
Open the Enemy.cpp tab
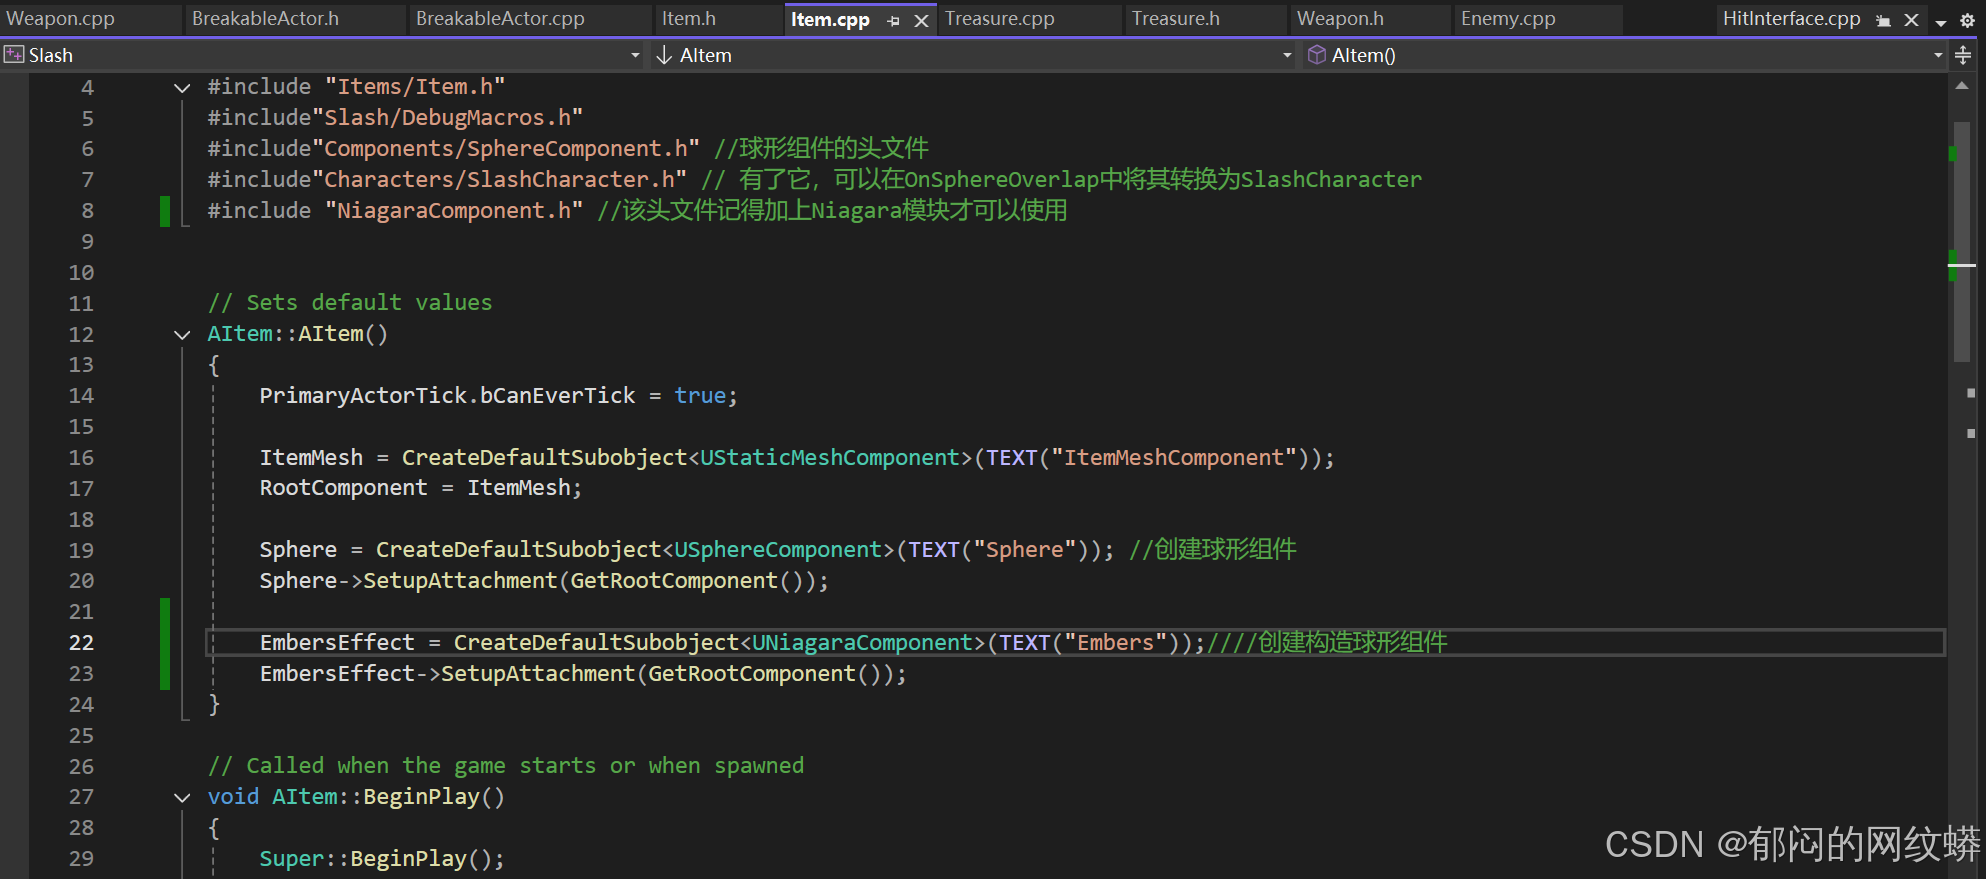pos(1508,19)
